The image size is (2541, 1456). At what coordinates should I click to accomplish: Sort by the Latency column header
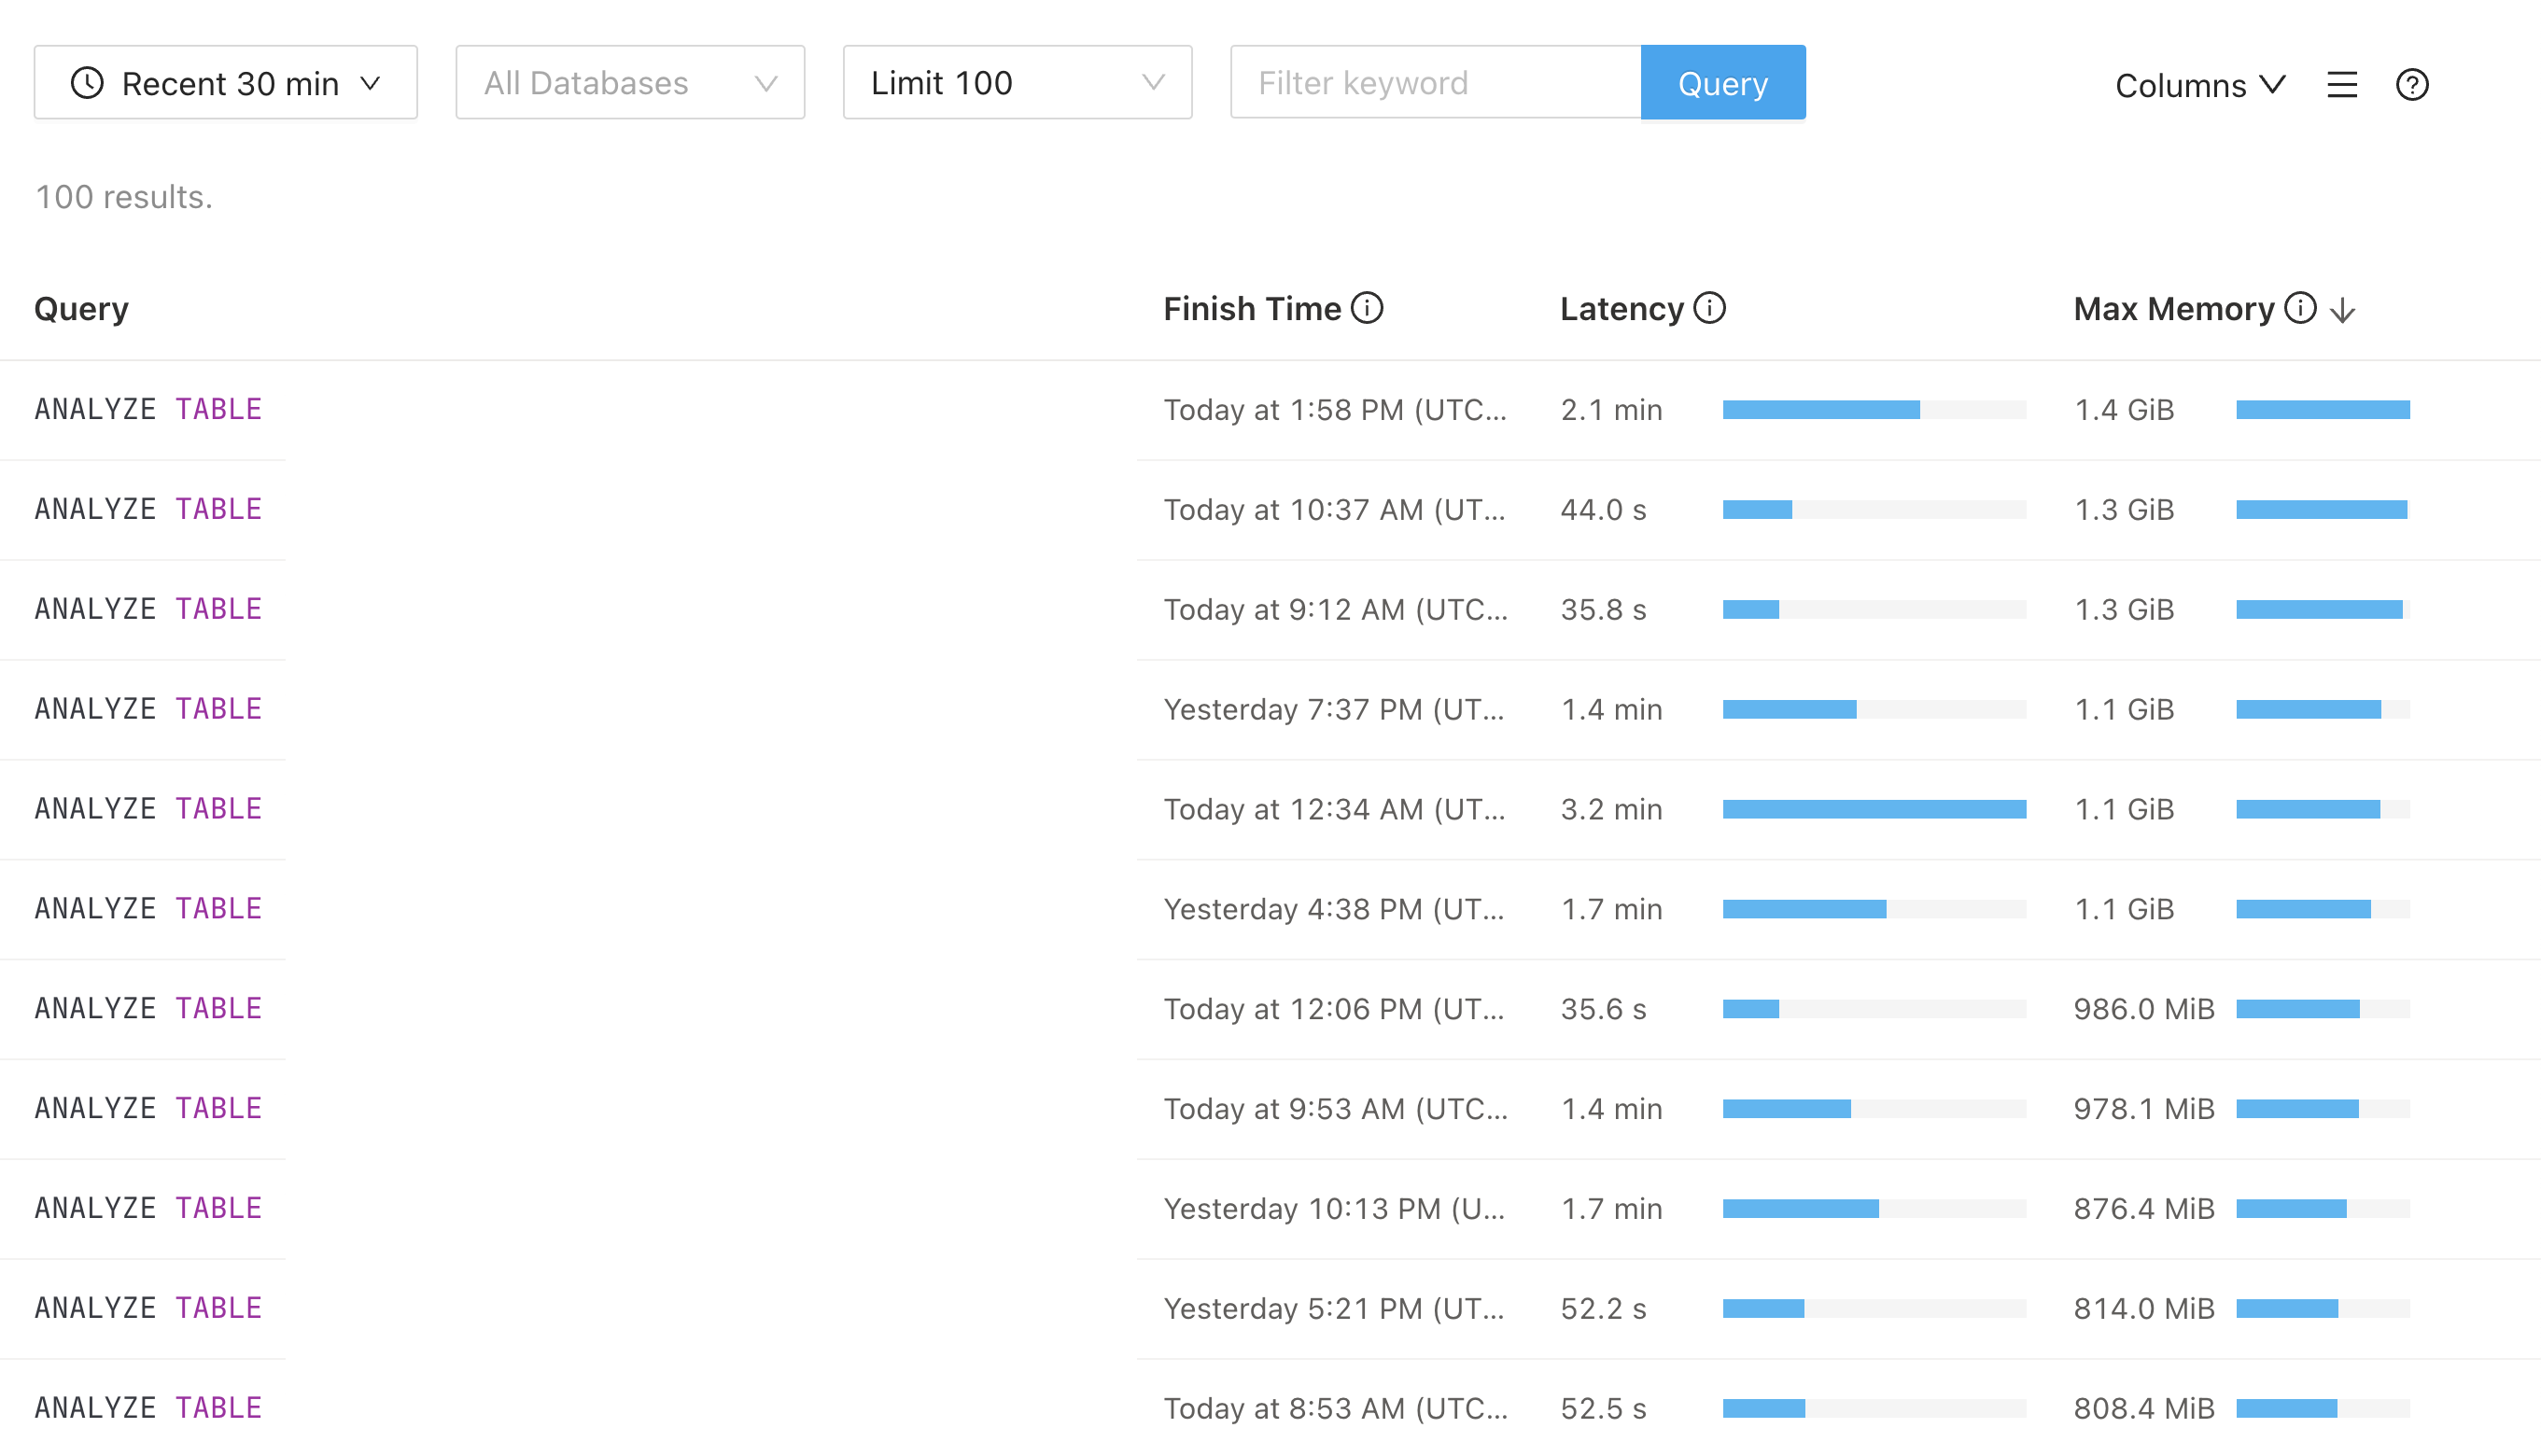coord(1621,309)
